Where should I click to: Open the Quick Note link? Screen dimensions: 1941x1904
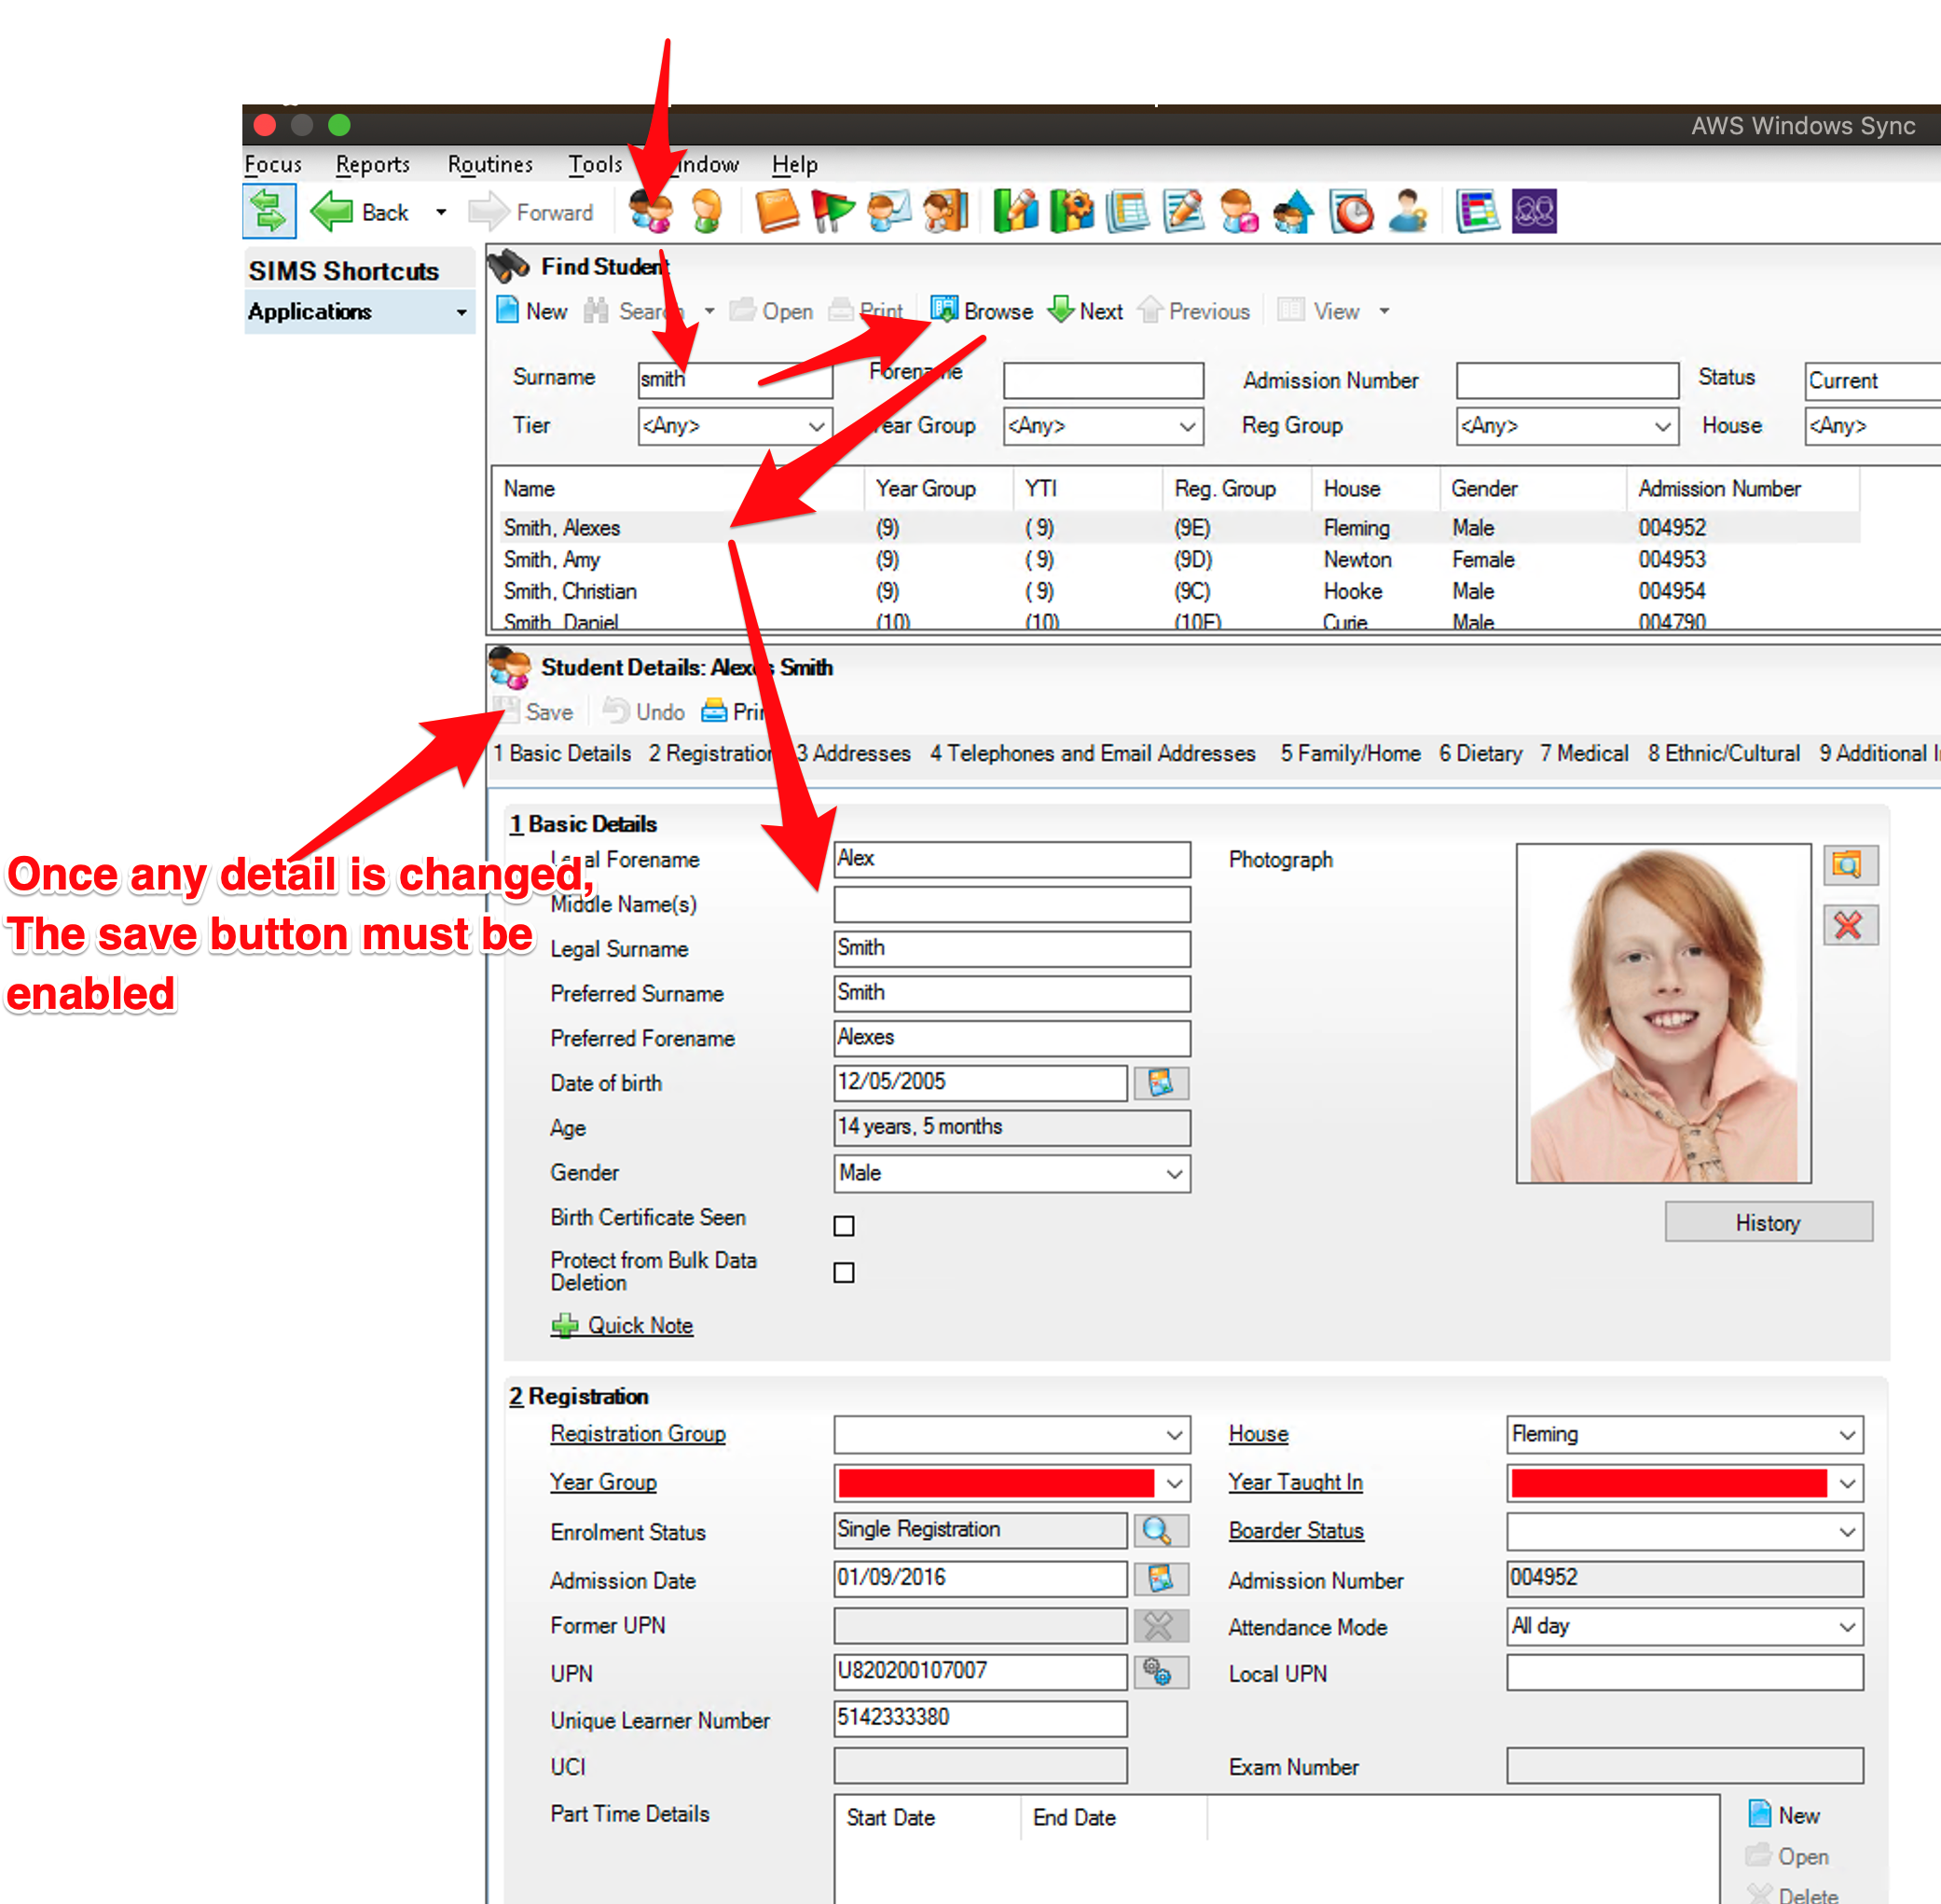[x=638, y=1325]
